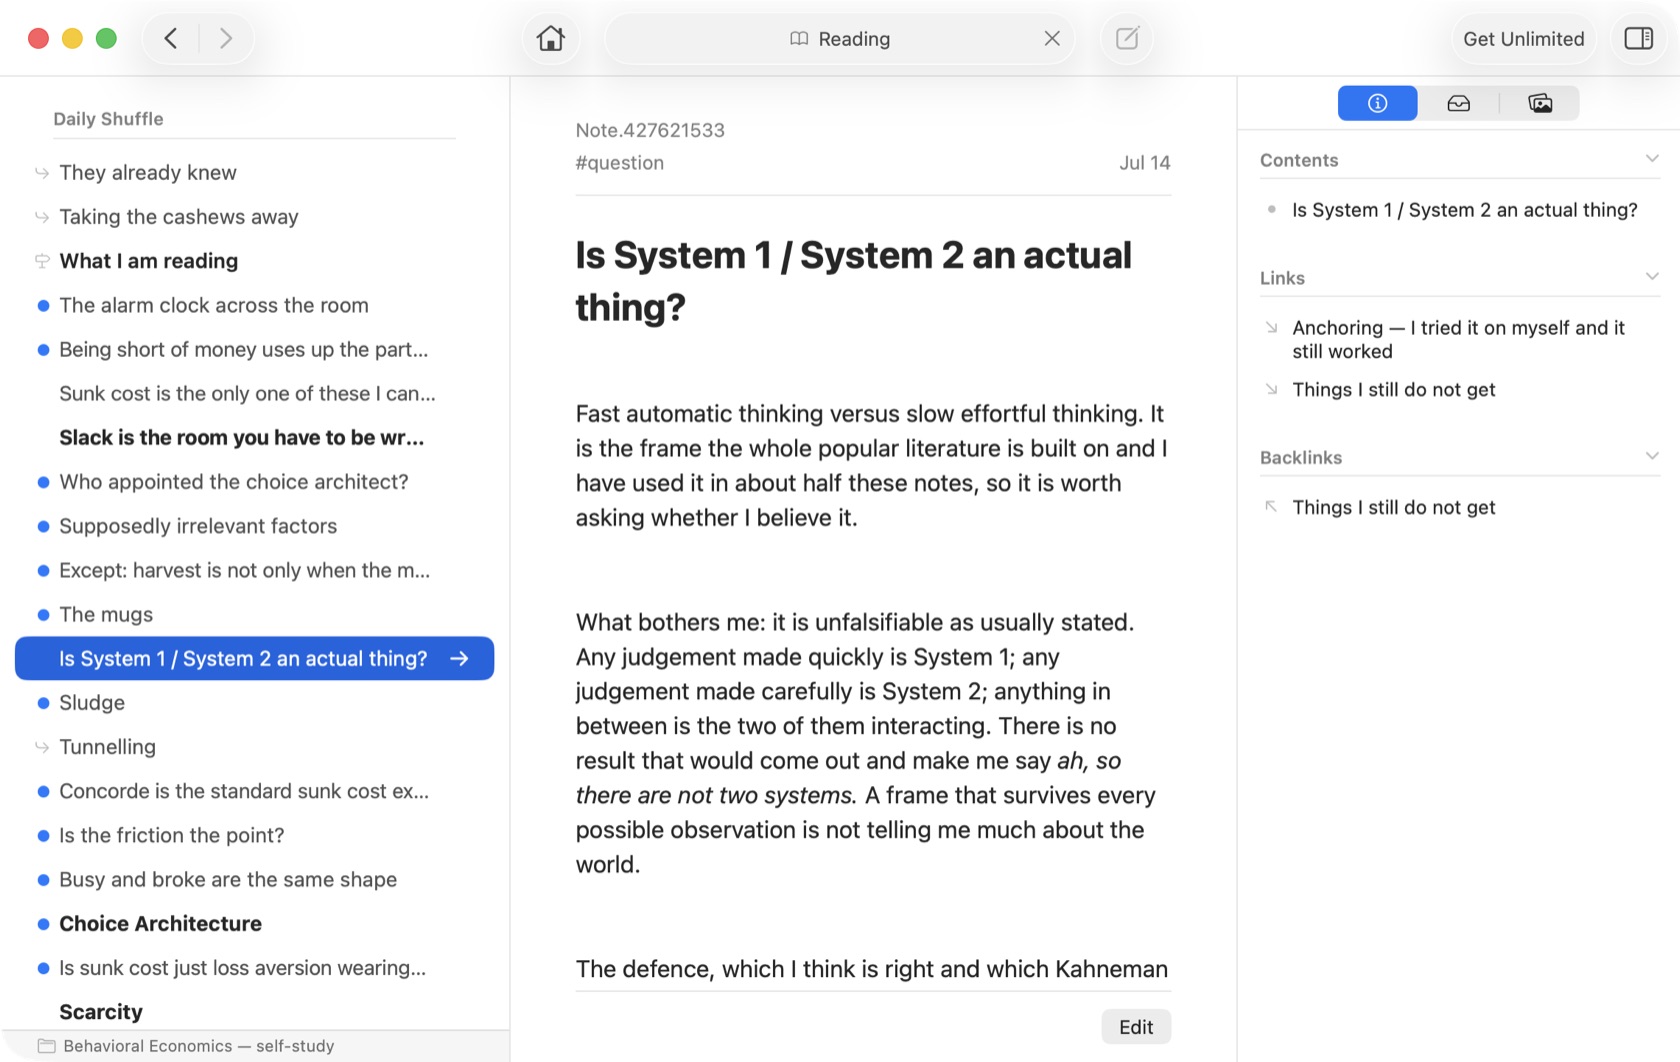The image size is (1680, 1062).
Task: Open the Anchoring linked note
Action: coord(1458,339)
